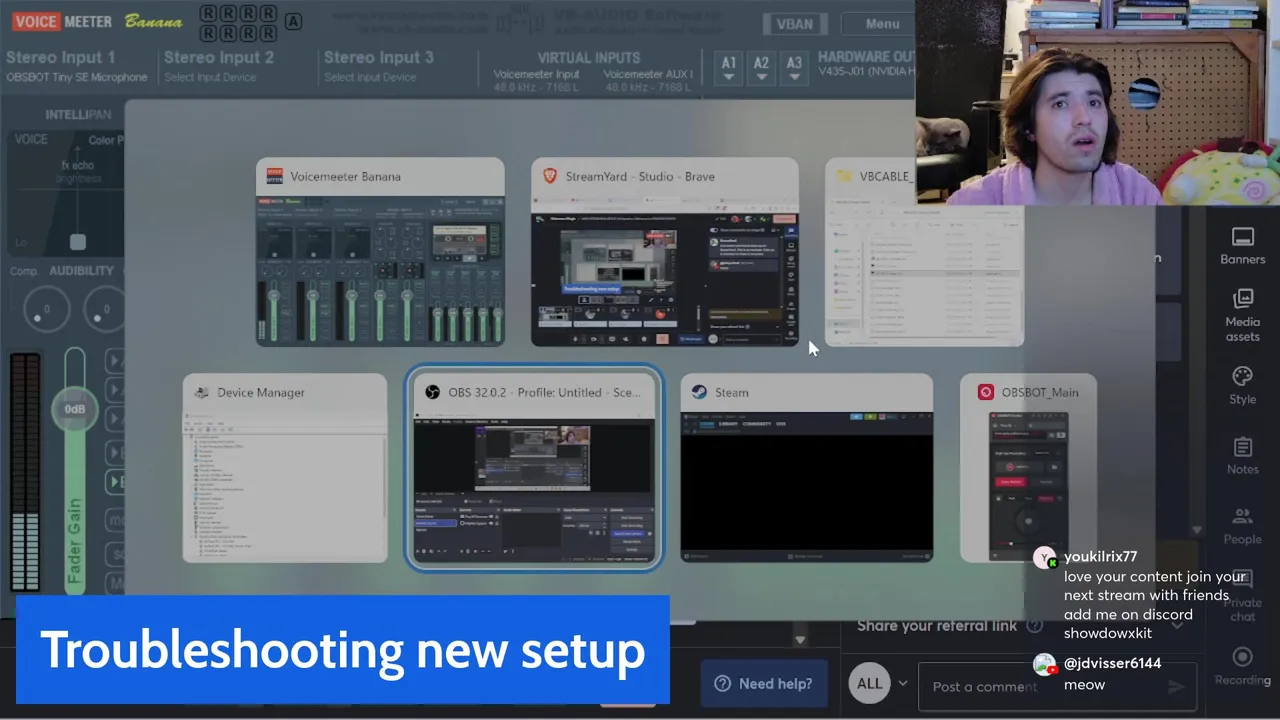The image size is (1280, 720).
Task: Click the down arrow below the banner list
Action: (x=799, y=640)
